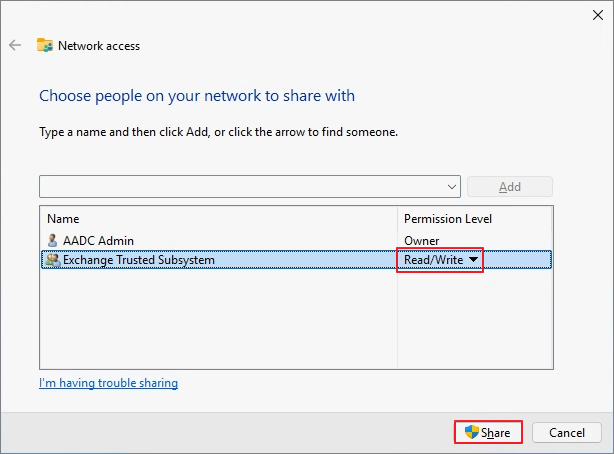This screenshot has height=454, width=614.
Task: Open the I'm having trouble sharing link
Action: pos(108,383)
